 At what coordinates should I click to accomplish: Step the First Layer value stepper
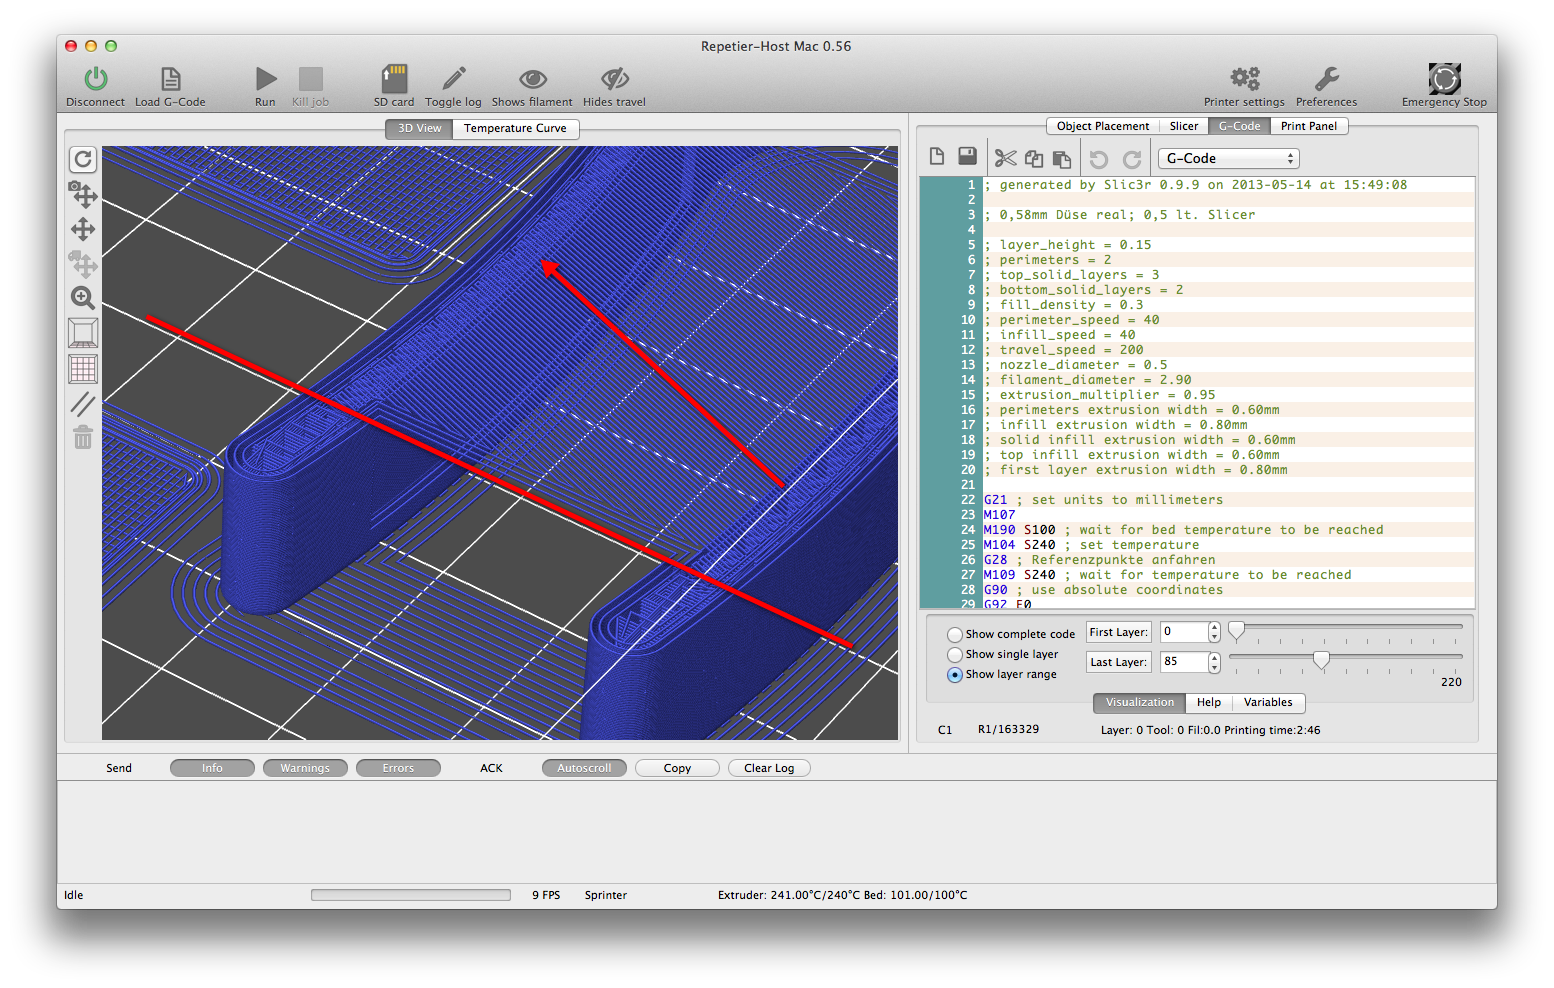tap(1214, 632)
